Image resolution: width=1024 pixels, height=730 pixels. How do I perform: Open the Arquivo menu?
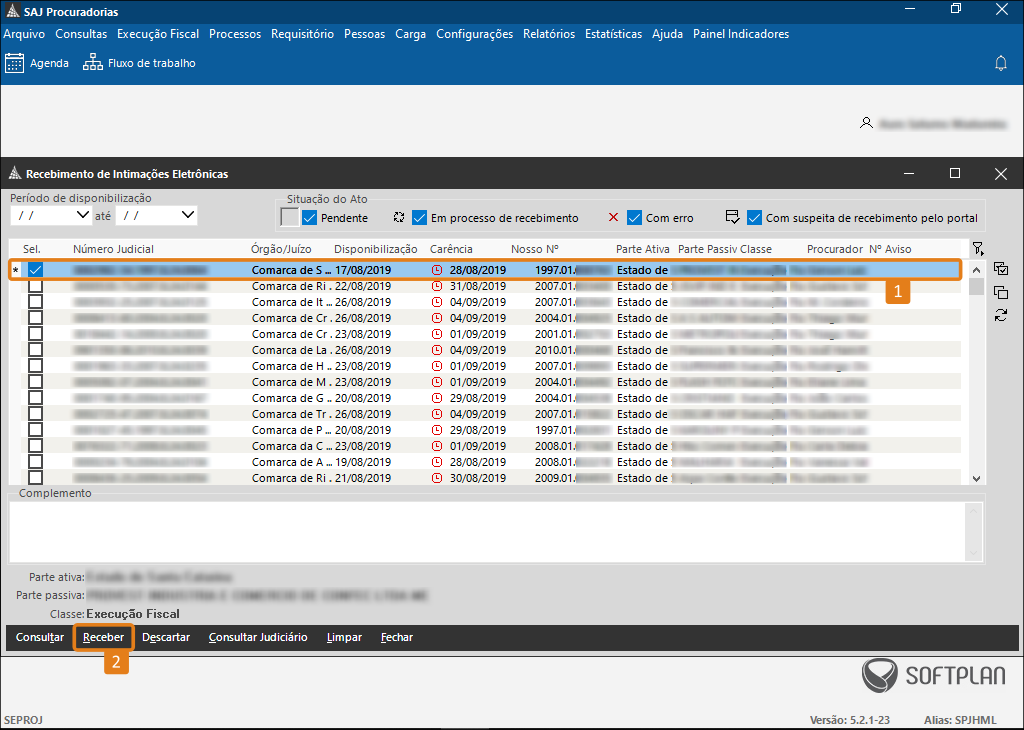24,34
